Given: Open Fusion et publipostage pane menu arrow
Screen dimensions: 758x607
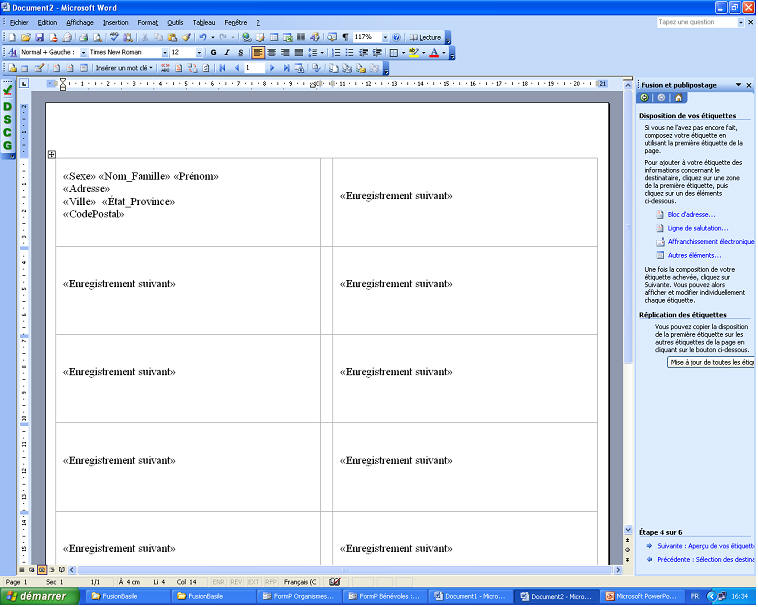Looking at the screenshot, I should [738, 85].
